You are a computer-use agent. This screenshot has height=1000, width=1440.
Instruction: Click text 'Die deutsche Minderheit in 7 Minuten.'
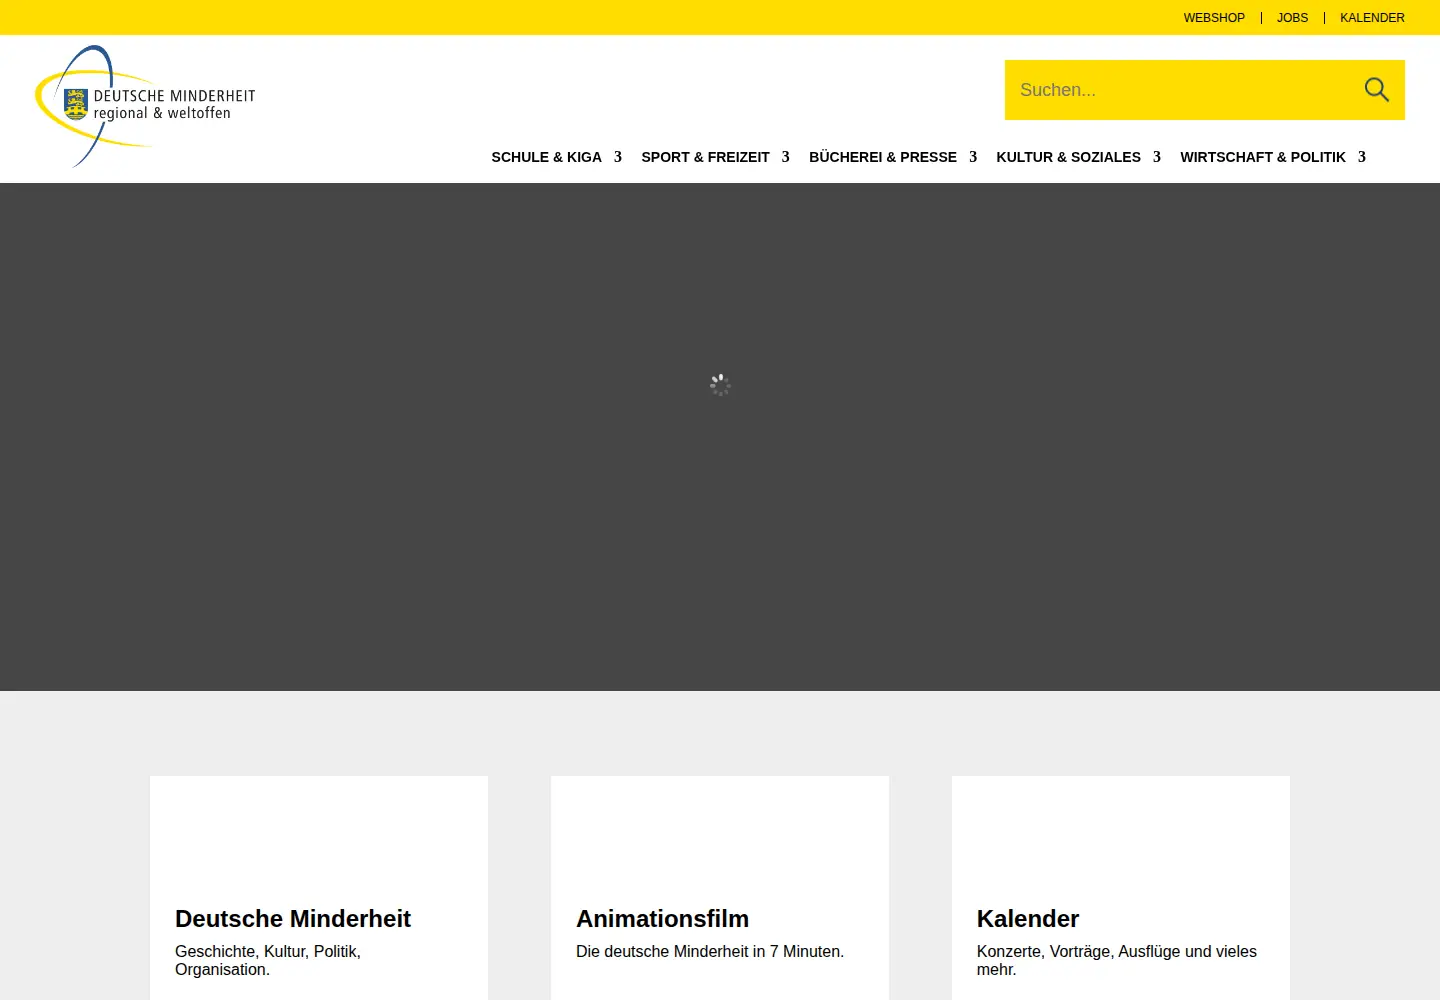click(x=710, y=951)
